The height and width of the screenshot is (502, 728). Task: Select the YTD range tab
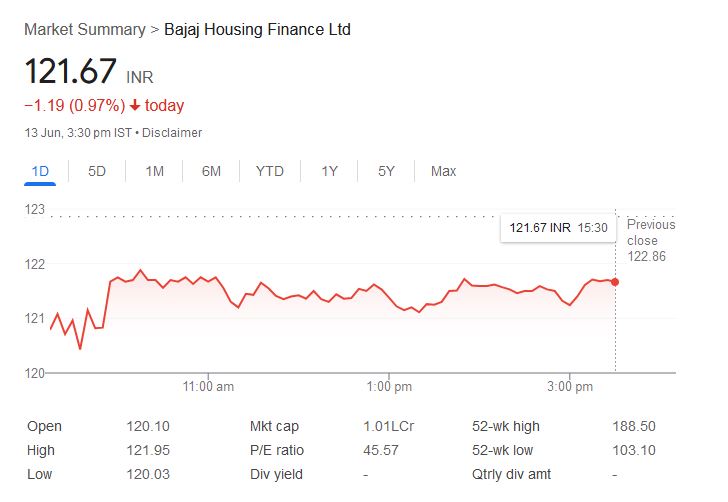(269, 171)
